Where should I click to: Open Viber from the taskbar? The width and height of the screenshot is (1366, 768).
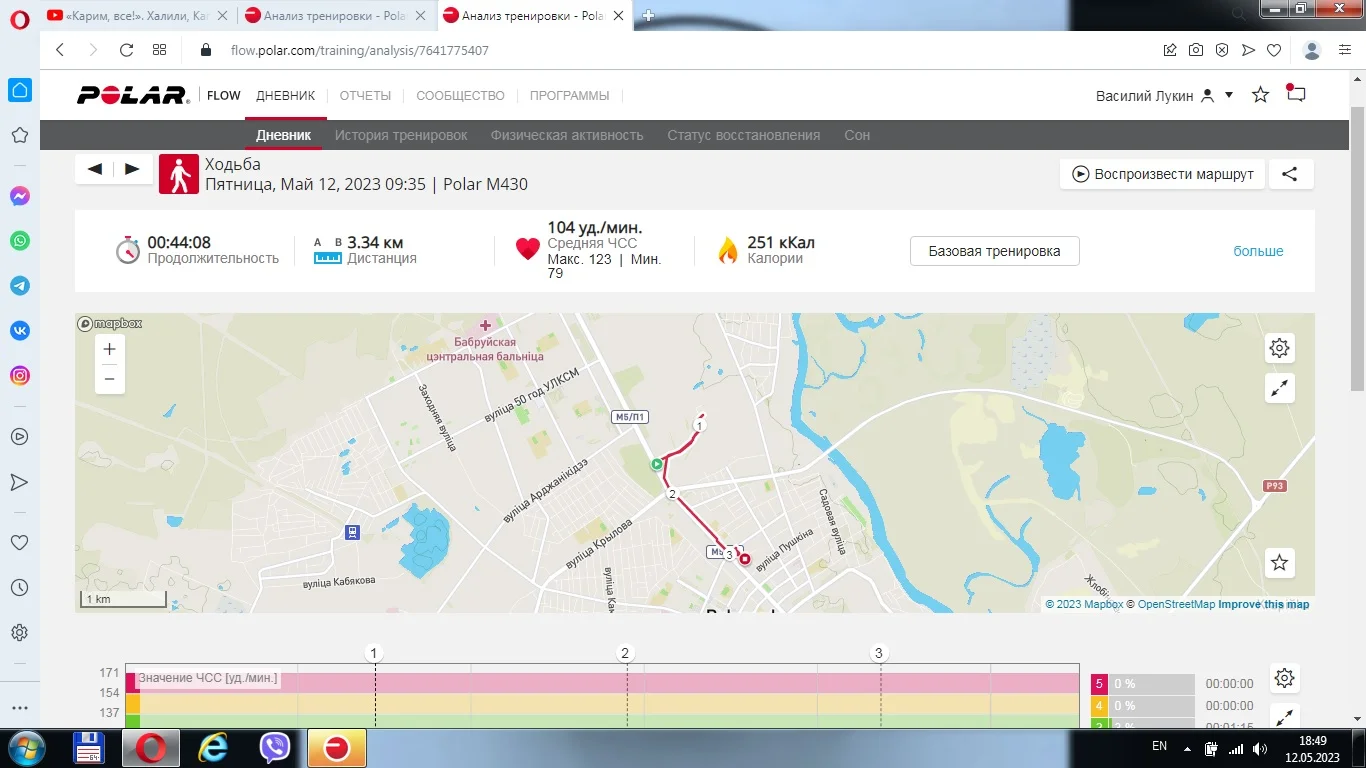click(274, 748)
